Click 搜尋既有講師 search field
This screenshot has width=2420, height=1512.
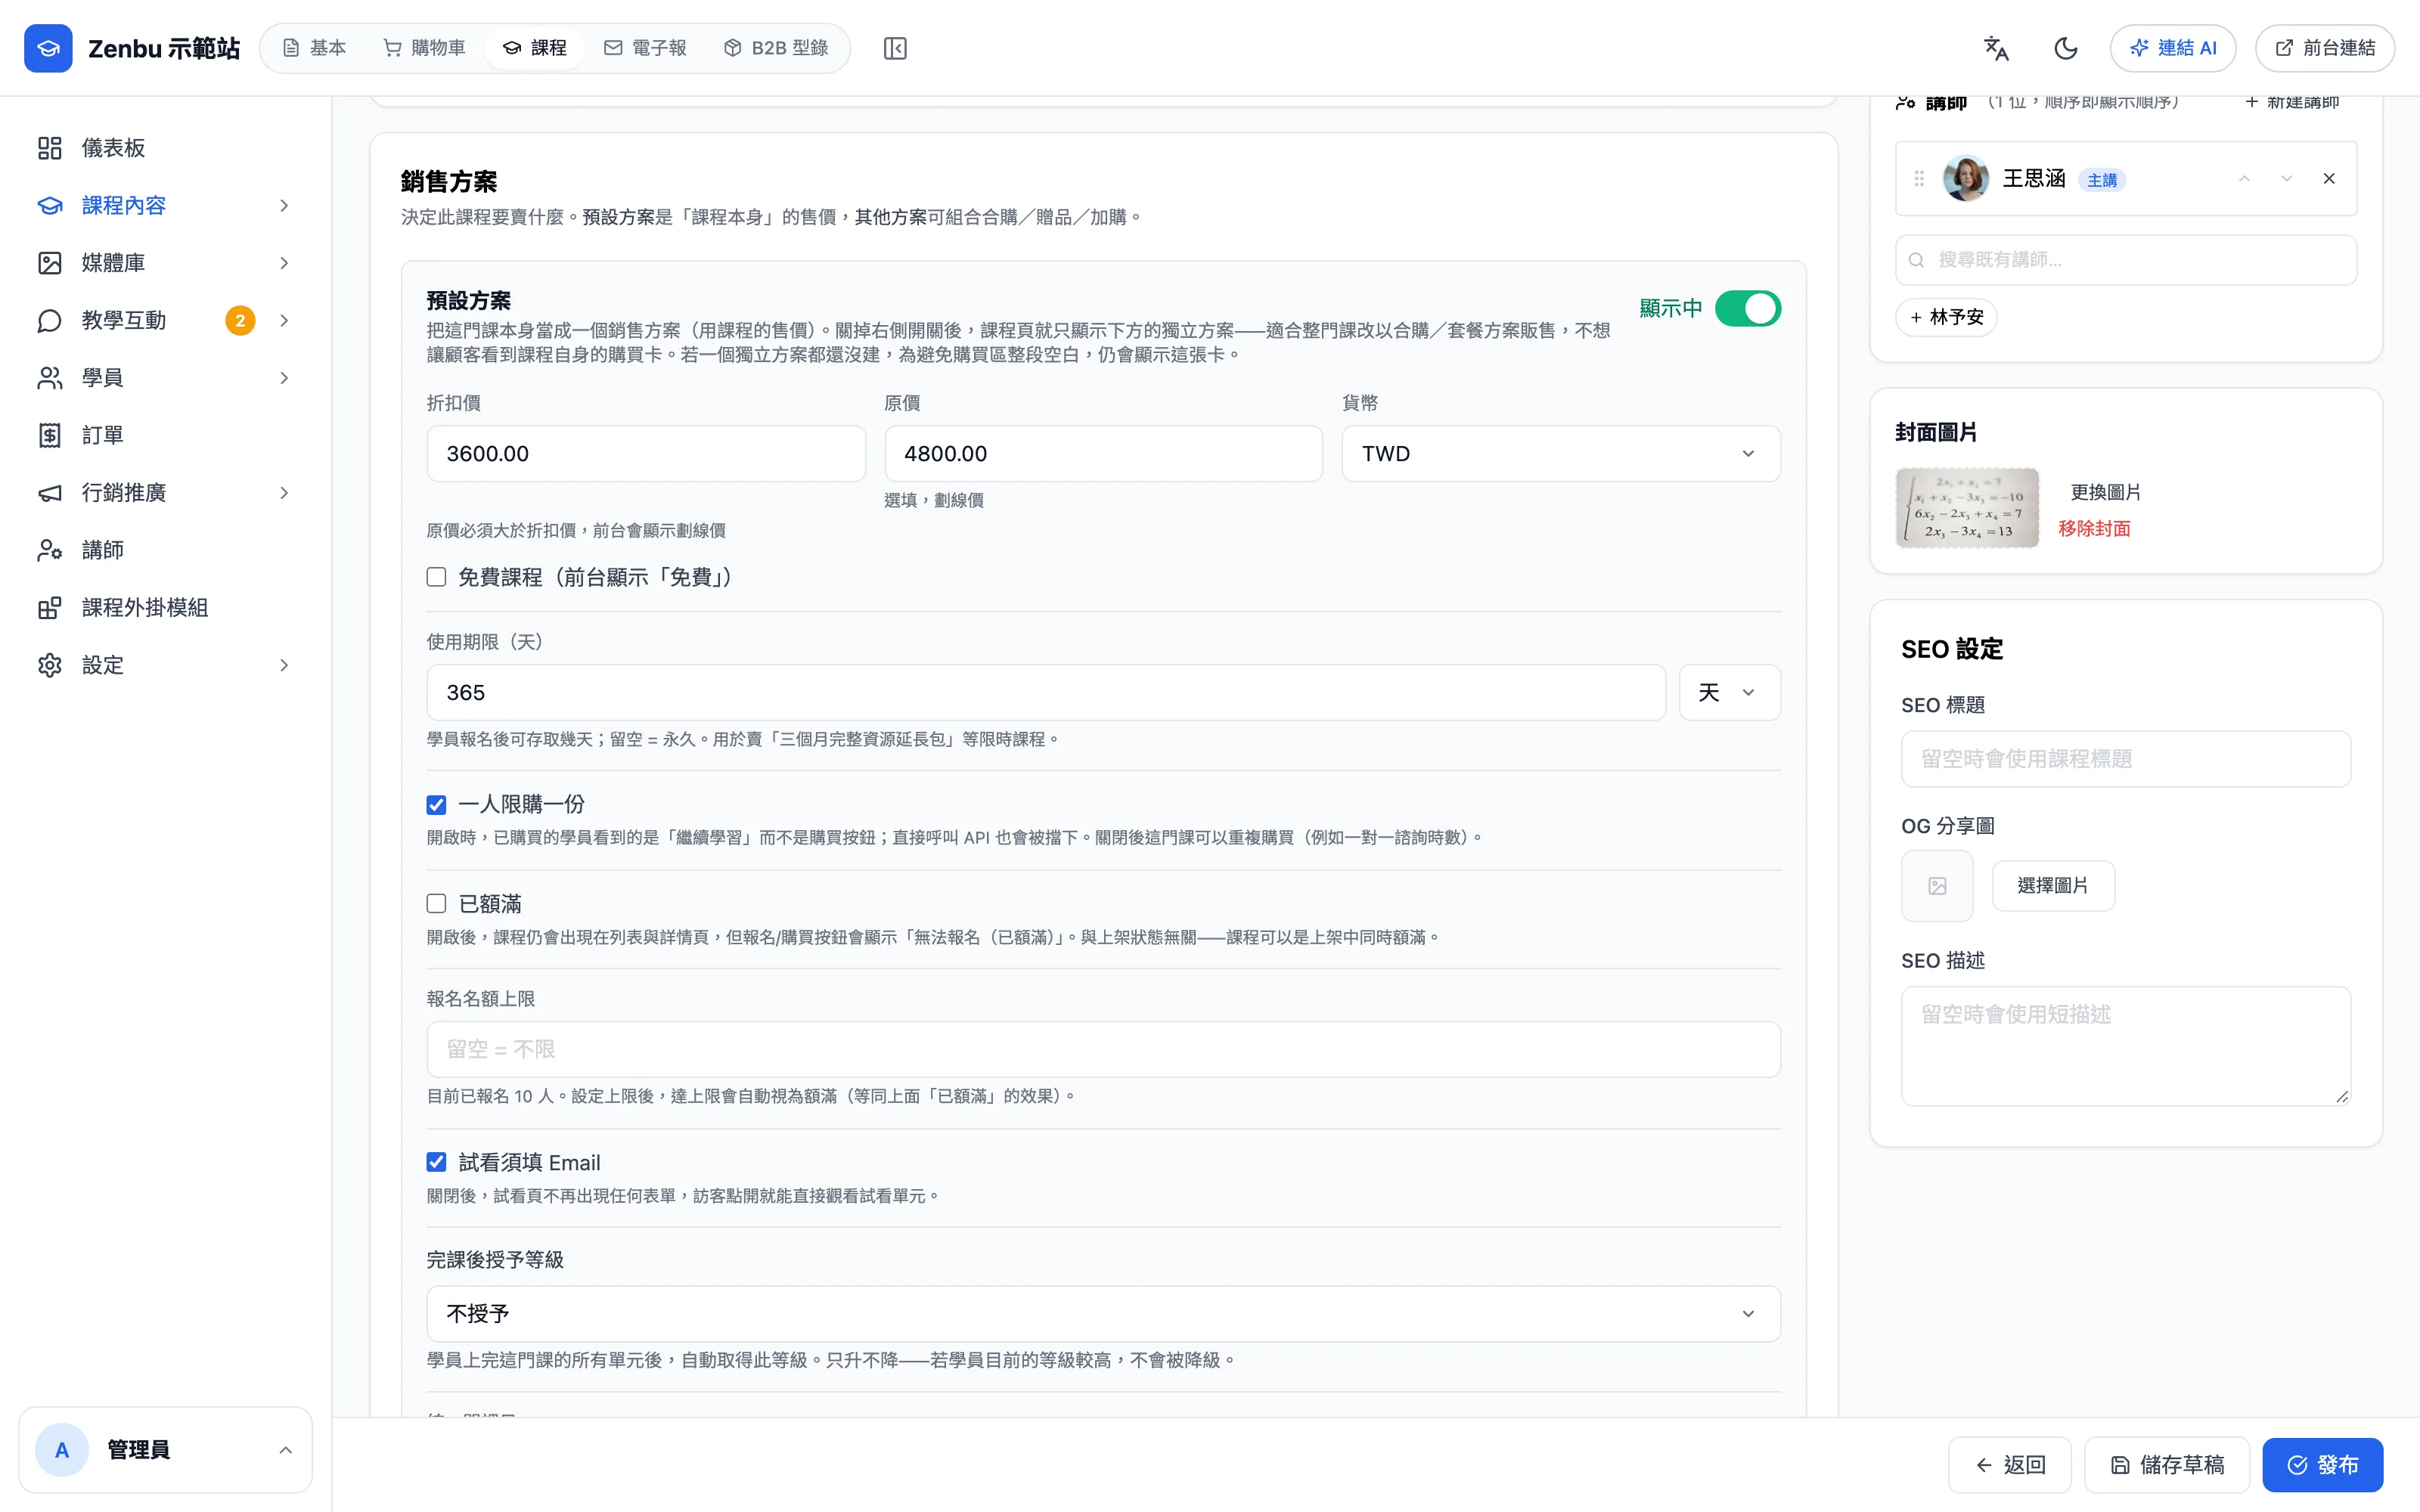click(2126, 260)
